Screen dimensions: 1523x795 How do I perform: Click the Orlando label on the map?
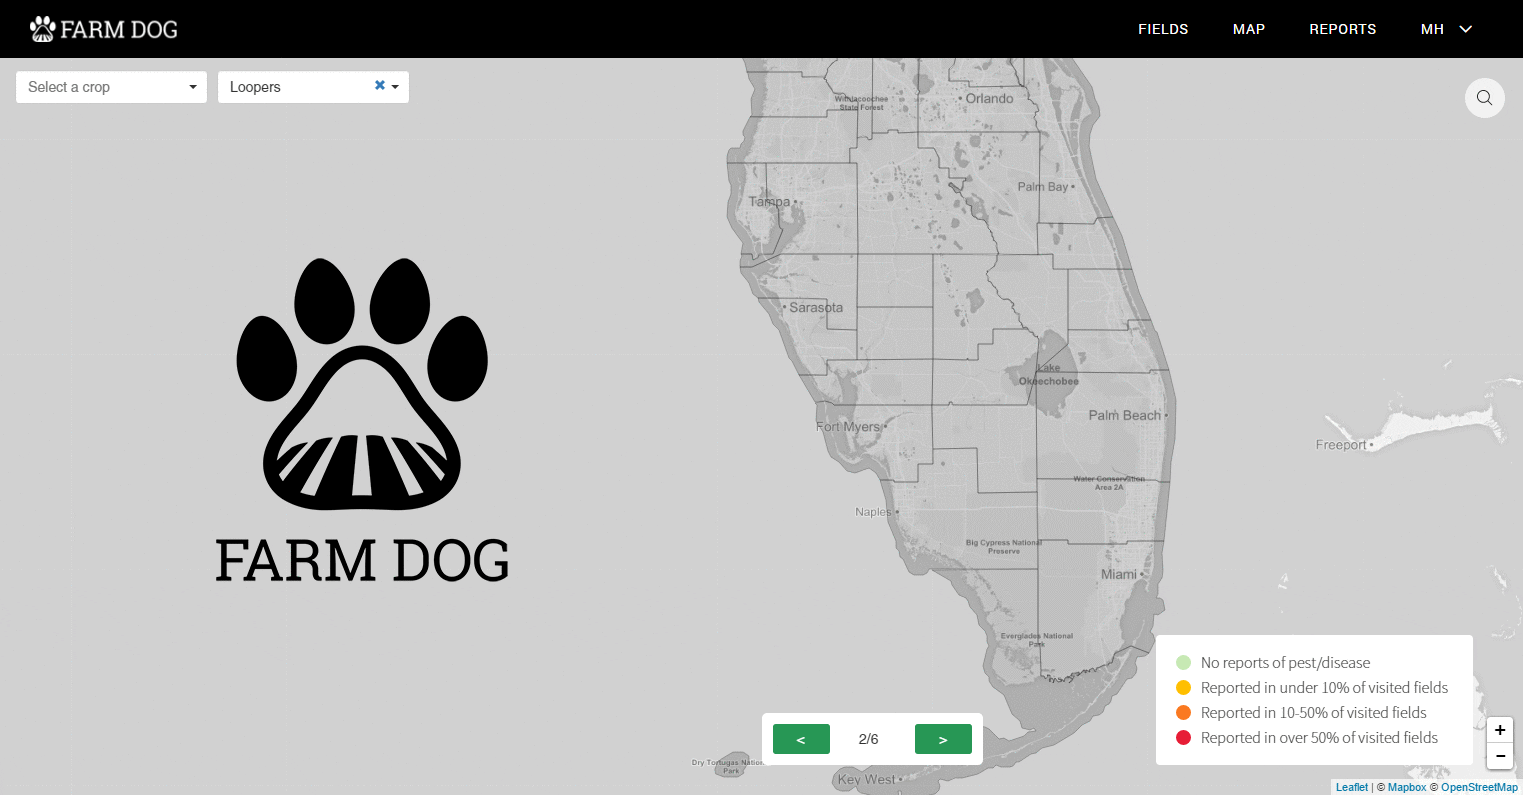click(989, 98)
